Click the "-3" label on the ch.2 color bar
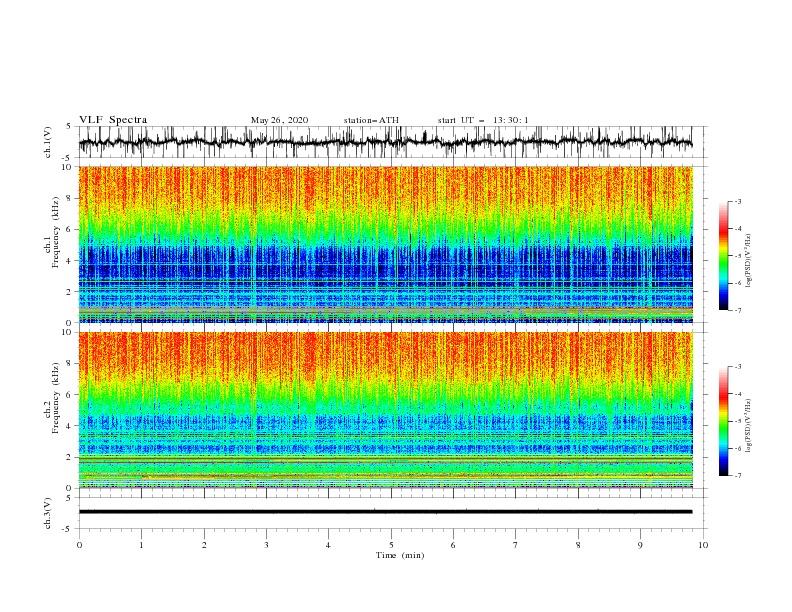The height and width of the screenshot is (612, 792). 737,367
